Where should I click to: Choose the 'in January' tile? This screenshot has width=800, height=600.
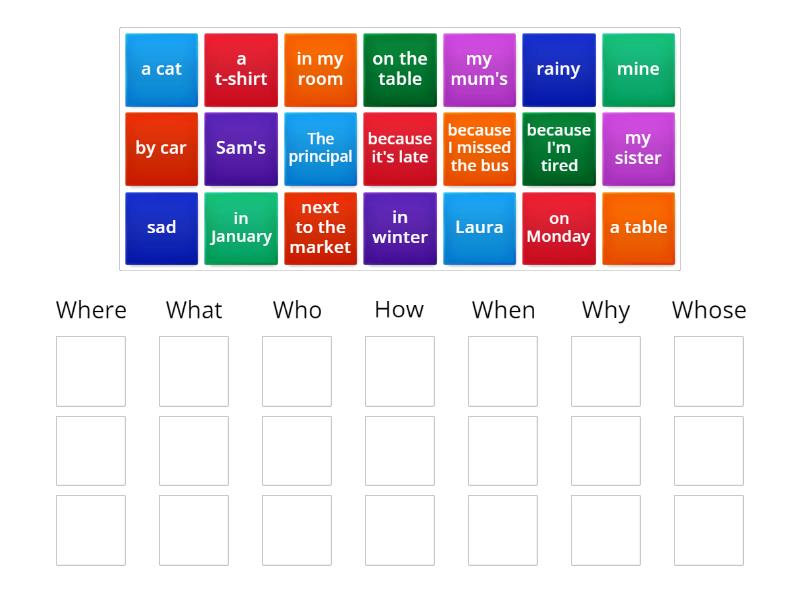click(x=241, y=228)
